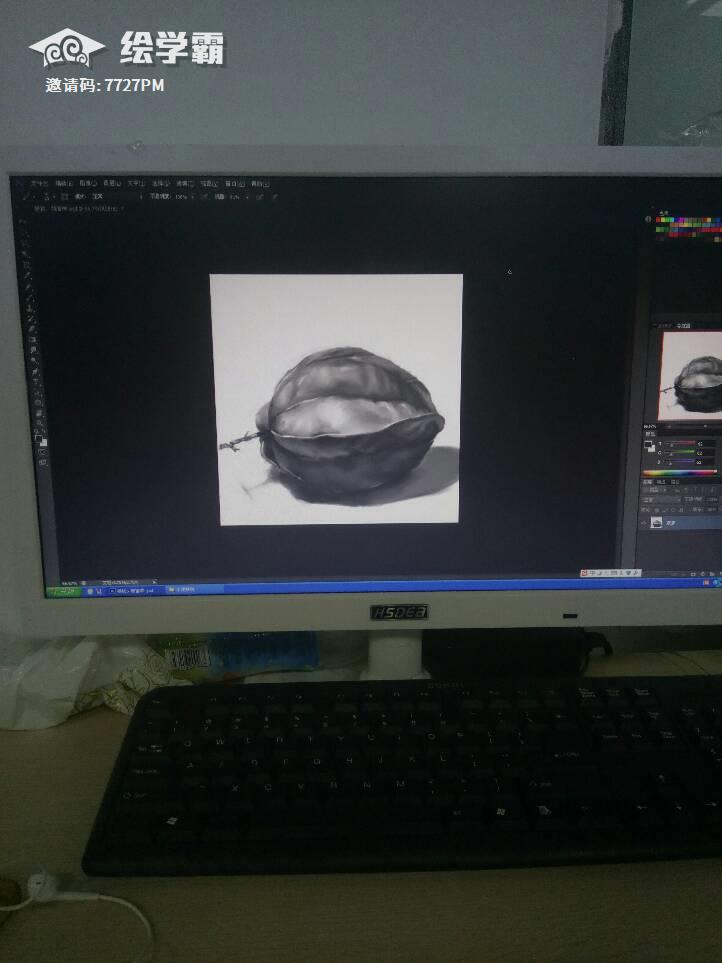722x963 pixels.
Task: Click the G green color slider
Action: click(680, 453)
